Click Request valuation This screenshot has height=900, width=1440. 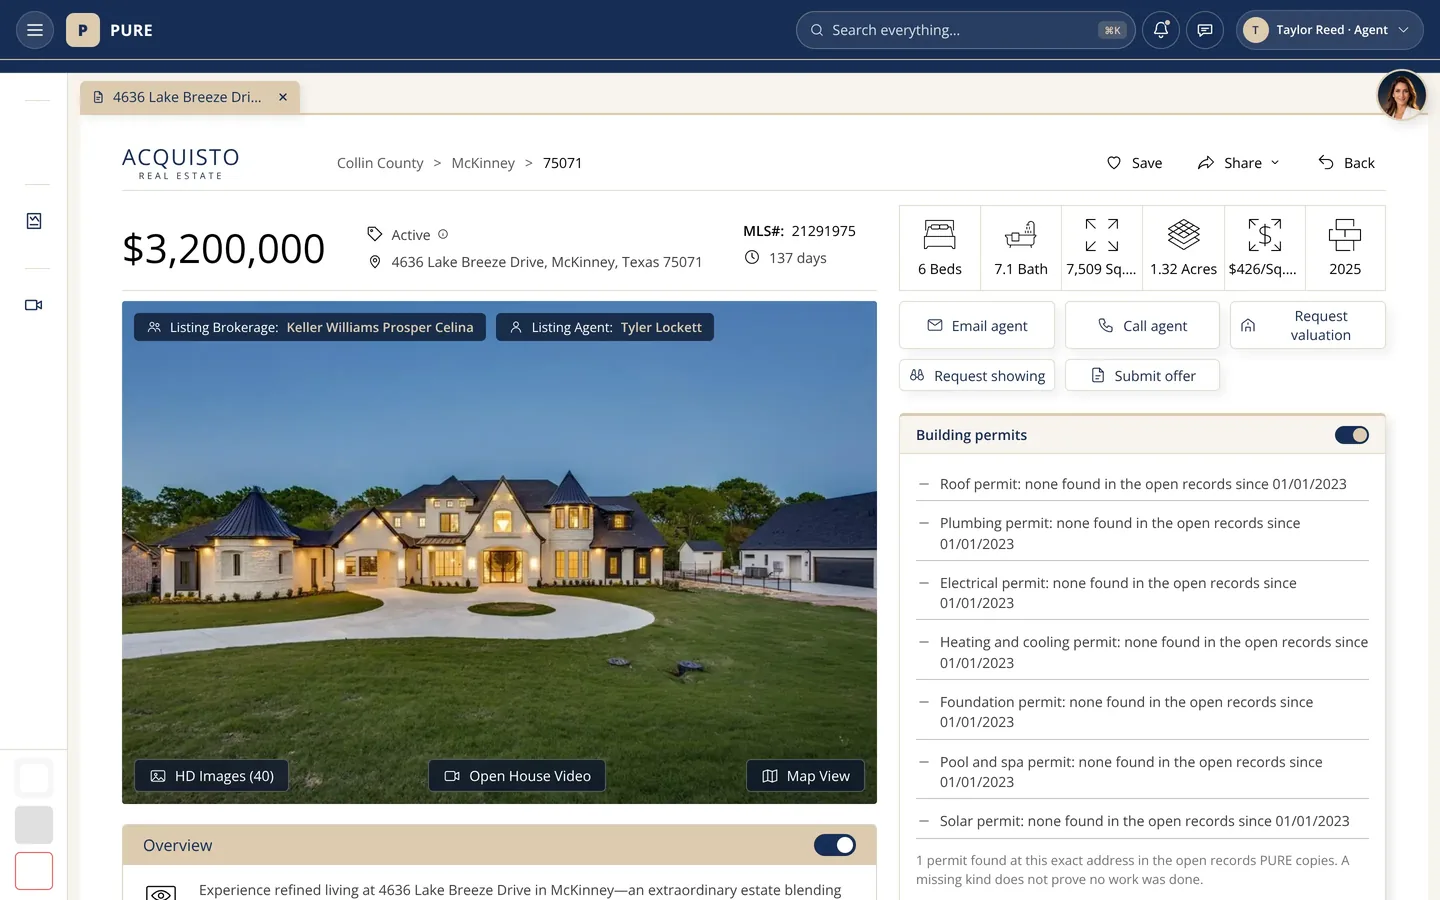coord(1308,325)
